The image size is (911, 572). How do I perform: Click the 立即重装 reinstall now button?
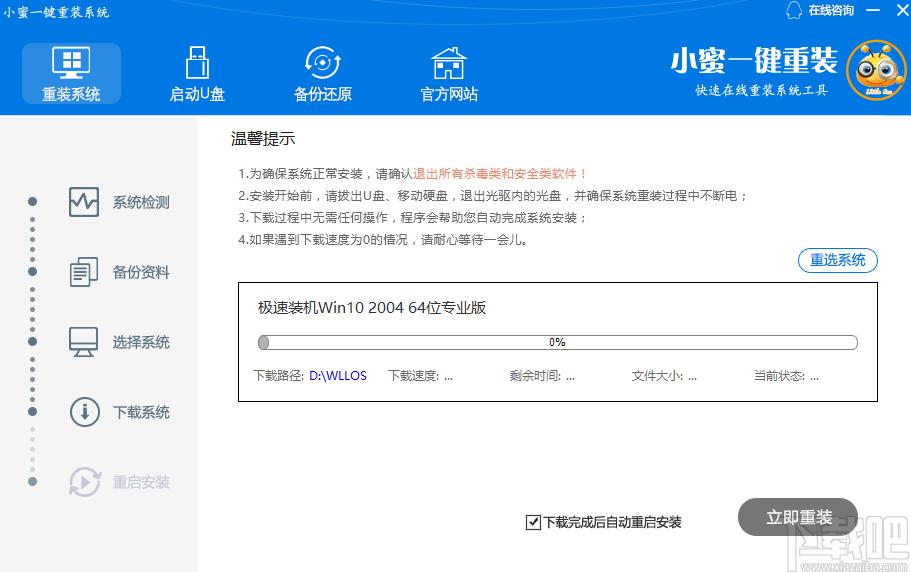tap(798, 517)
